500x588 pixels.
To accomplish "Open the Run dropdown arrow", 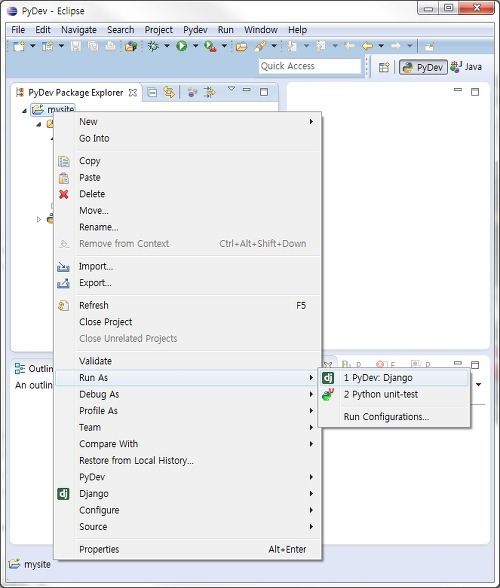I will click(195, 46).
